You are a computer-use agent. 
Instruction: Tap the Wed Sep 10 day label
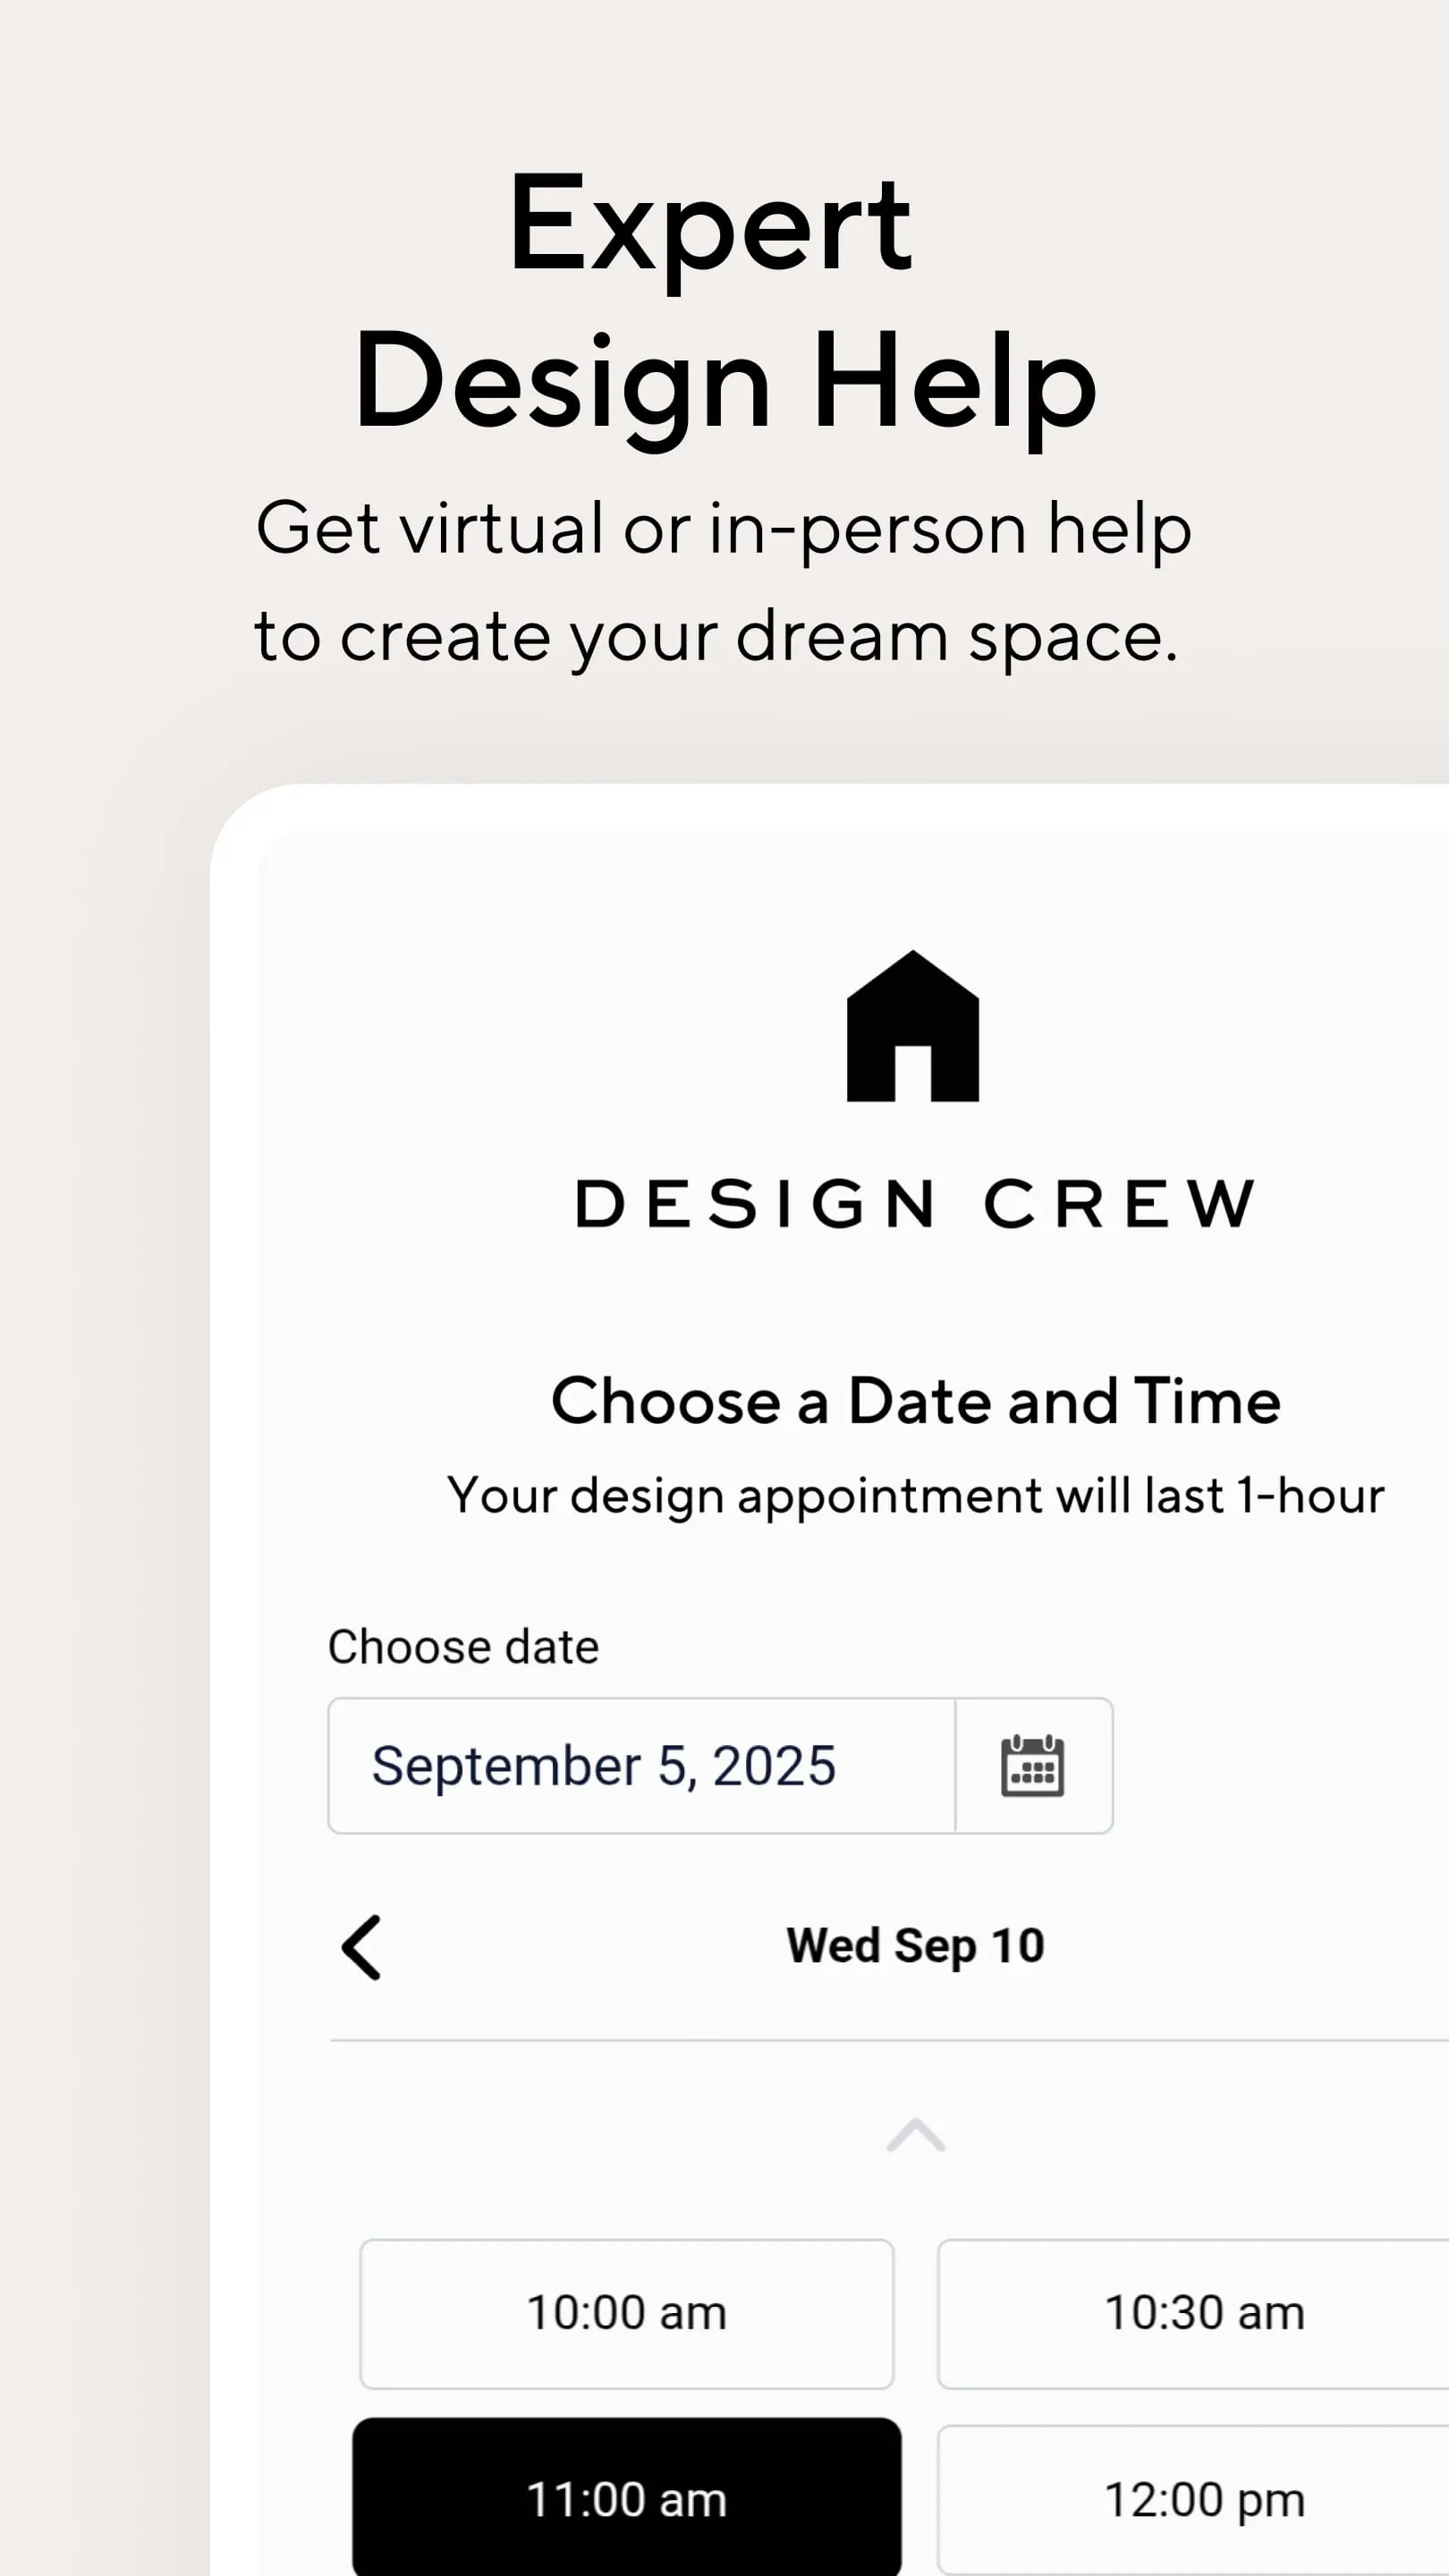pyautogui.click(x=915, y=1946)
